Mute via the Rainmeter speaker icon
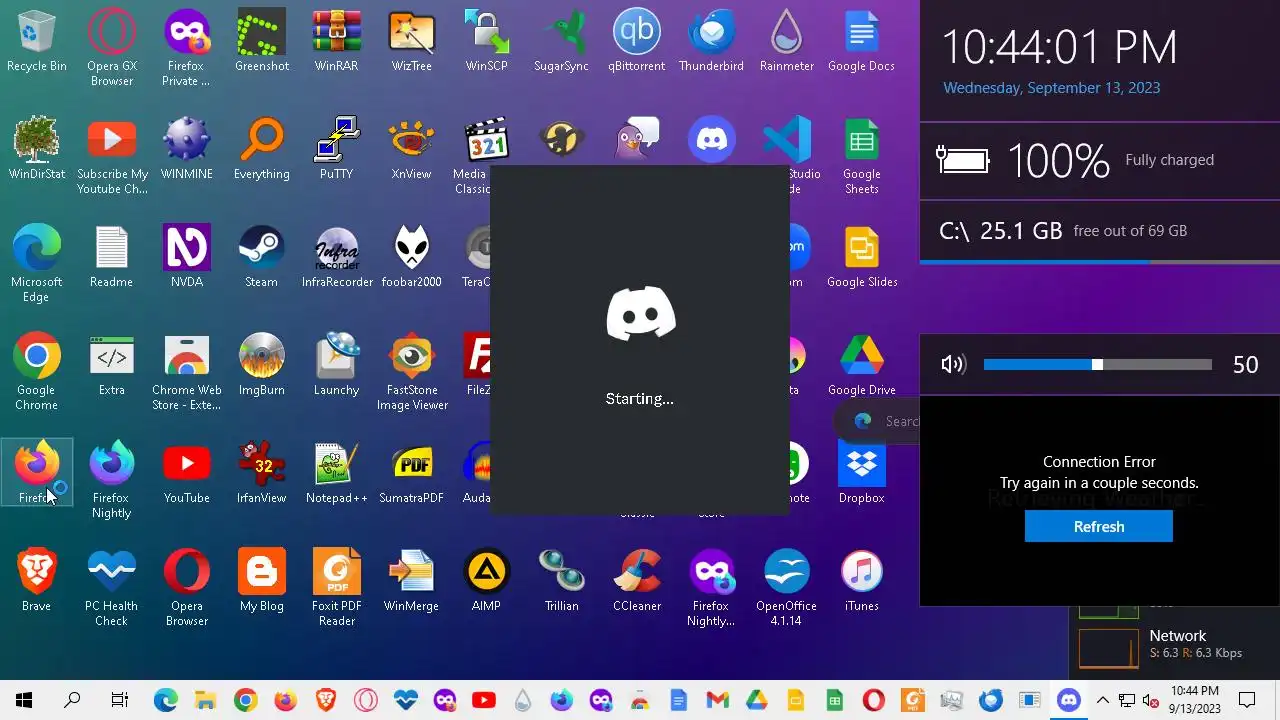1280x720 pixels. pyautogui.click(x=953, y=364)
